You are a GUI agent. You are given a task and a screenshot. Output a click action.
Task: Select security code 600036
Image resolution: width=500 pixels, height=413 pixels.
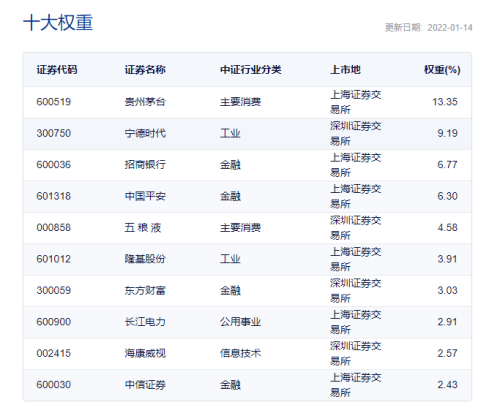[54, 165]
